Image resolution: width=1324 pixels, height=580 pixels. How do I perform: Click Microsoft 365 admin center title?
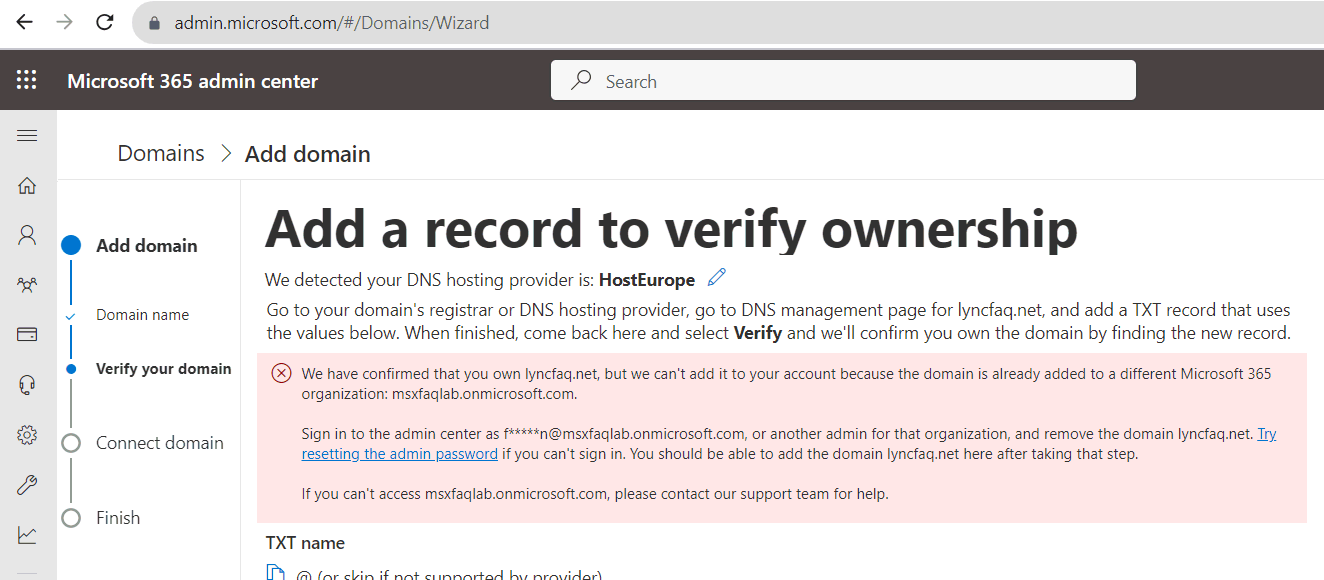192,81
